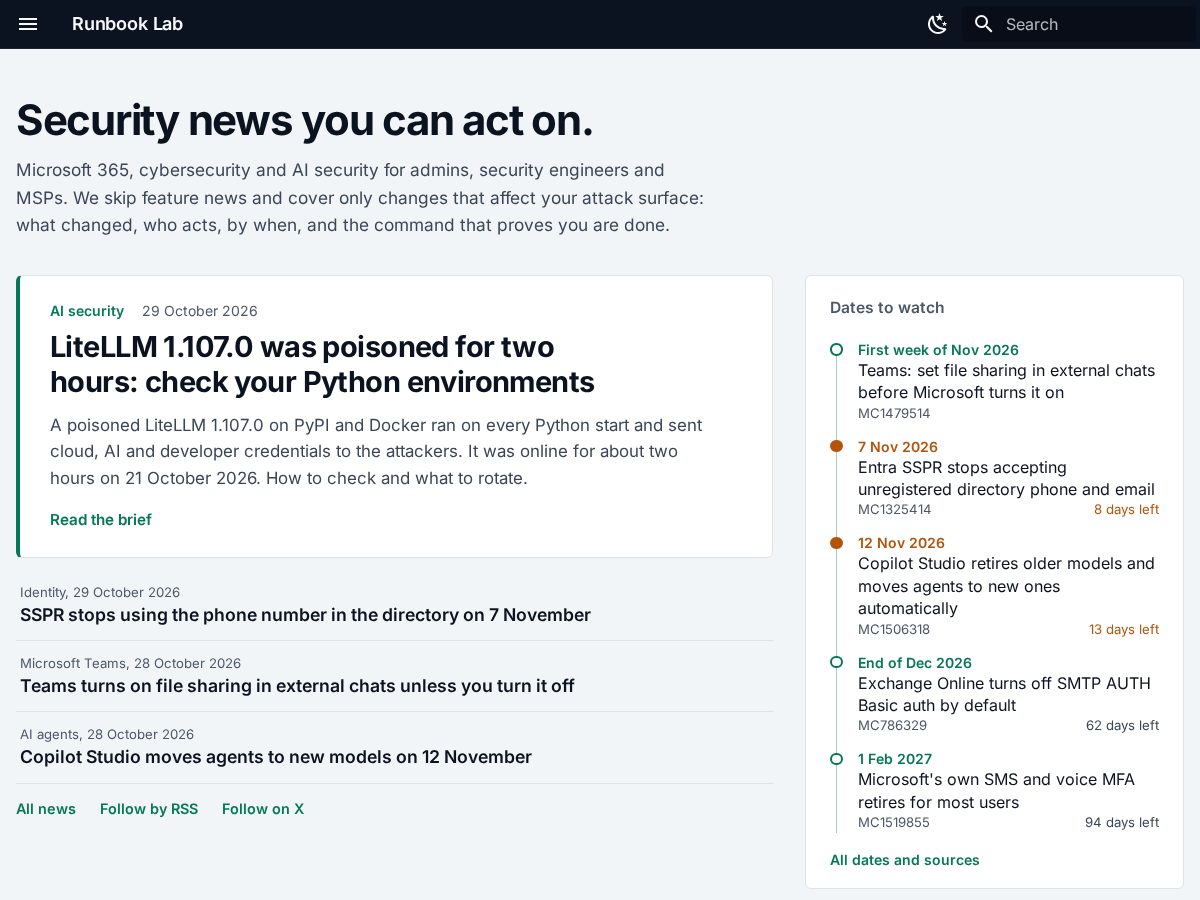Open the LiteLLM 1.107.0 poisoned headline
The width and height of the screenshot is (1200, 900).
pyautogui.click(x=322, y=364)
